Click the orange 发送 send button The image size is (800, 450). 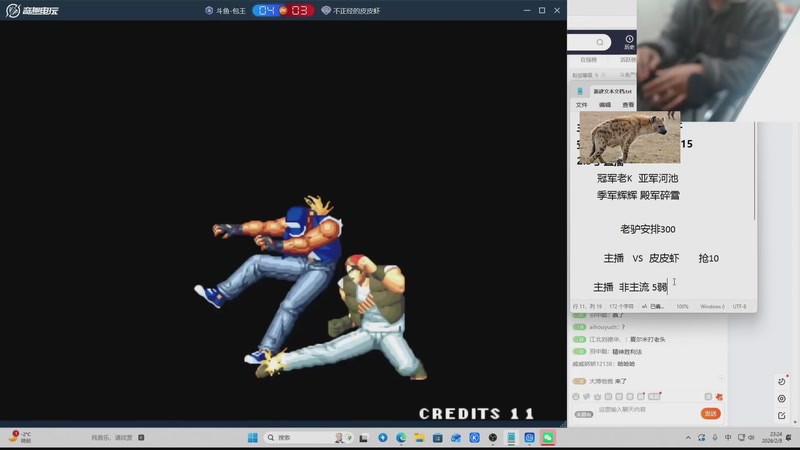[x=711, y=413]
